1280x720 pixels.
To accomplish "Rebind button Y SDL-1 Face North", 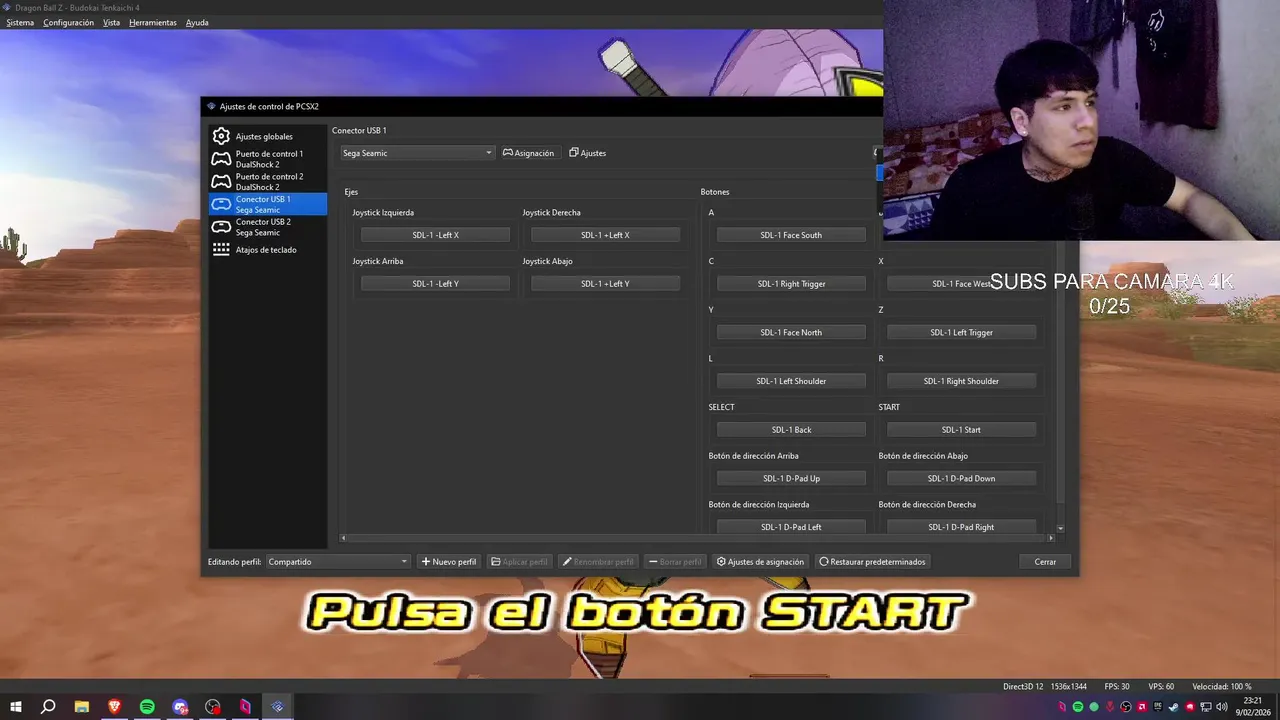I will click(x=791, y=332).
